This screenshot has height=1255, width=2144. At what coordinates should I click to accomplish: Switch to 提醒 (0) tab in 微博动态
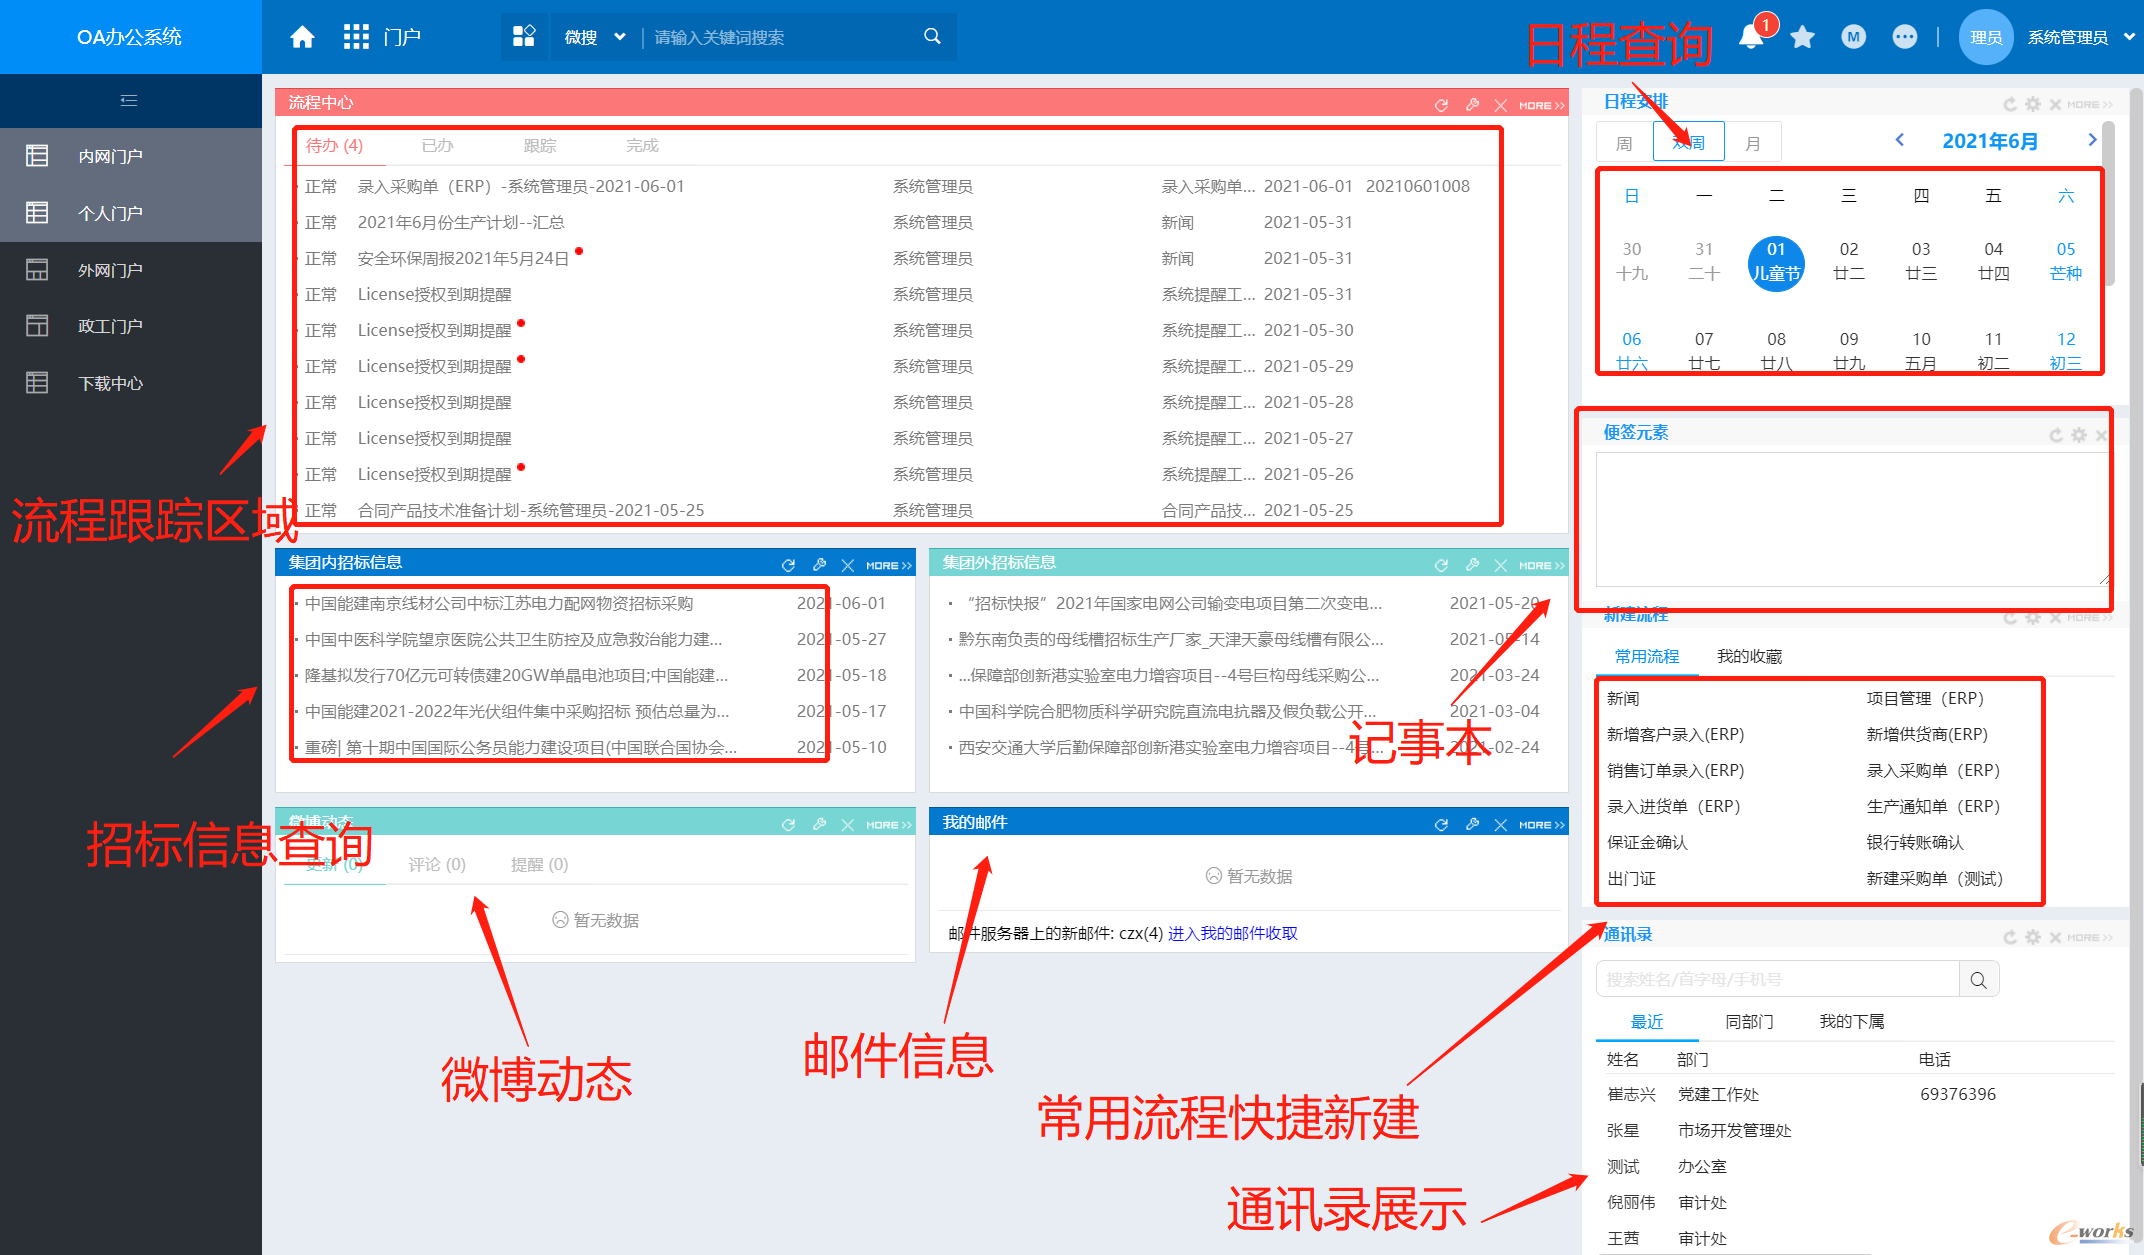[539, 865]
